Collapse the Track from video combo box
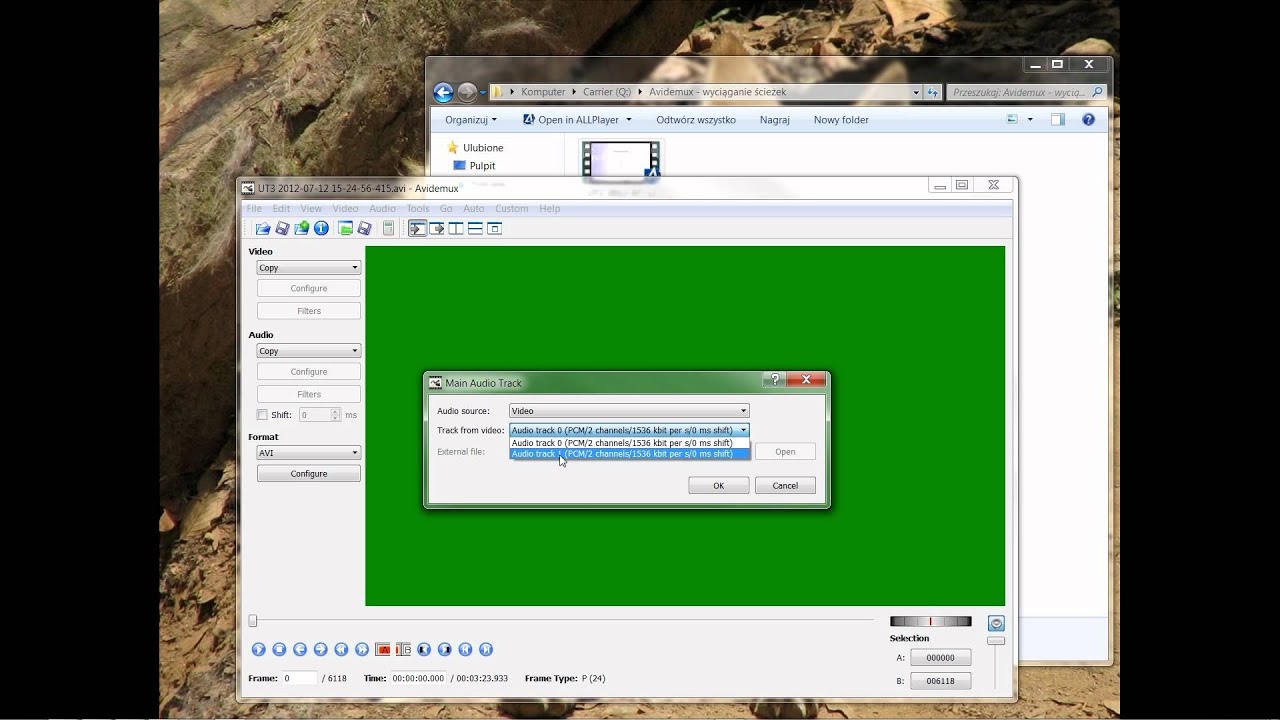 coord(629,430)
